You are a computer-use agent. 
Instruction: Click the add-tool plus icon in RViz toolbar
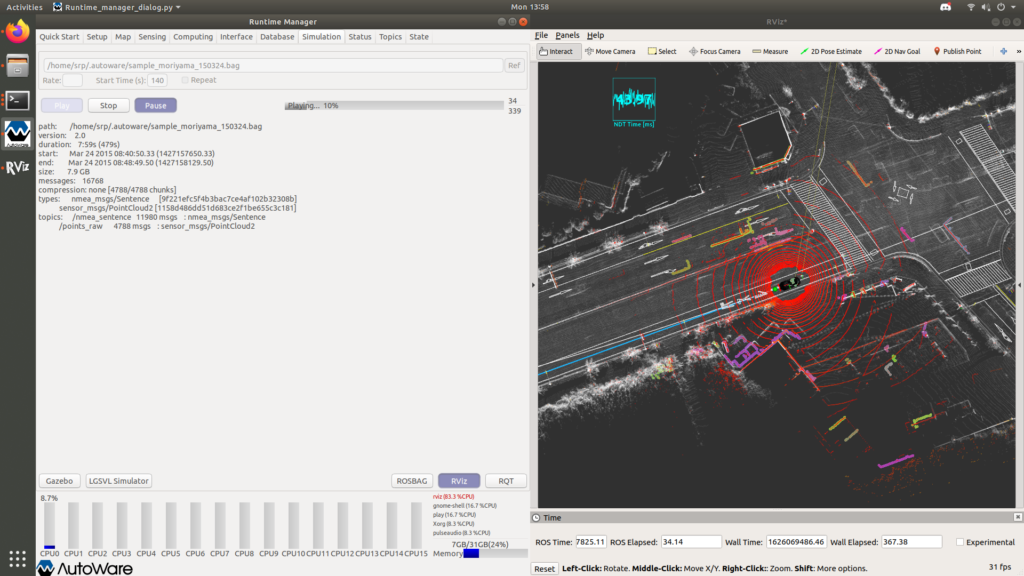click(x=1003, y=51)
